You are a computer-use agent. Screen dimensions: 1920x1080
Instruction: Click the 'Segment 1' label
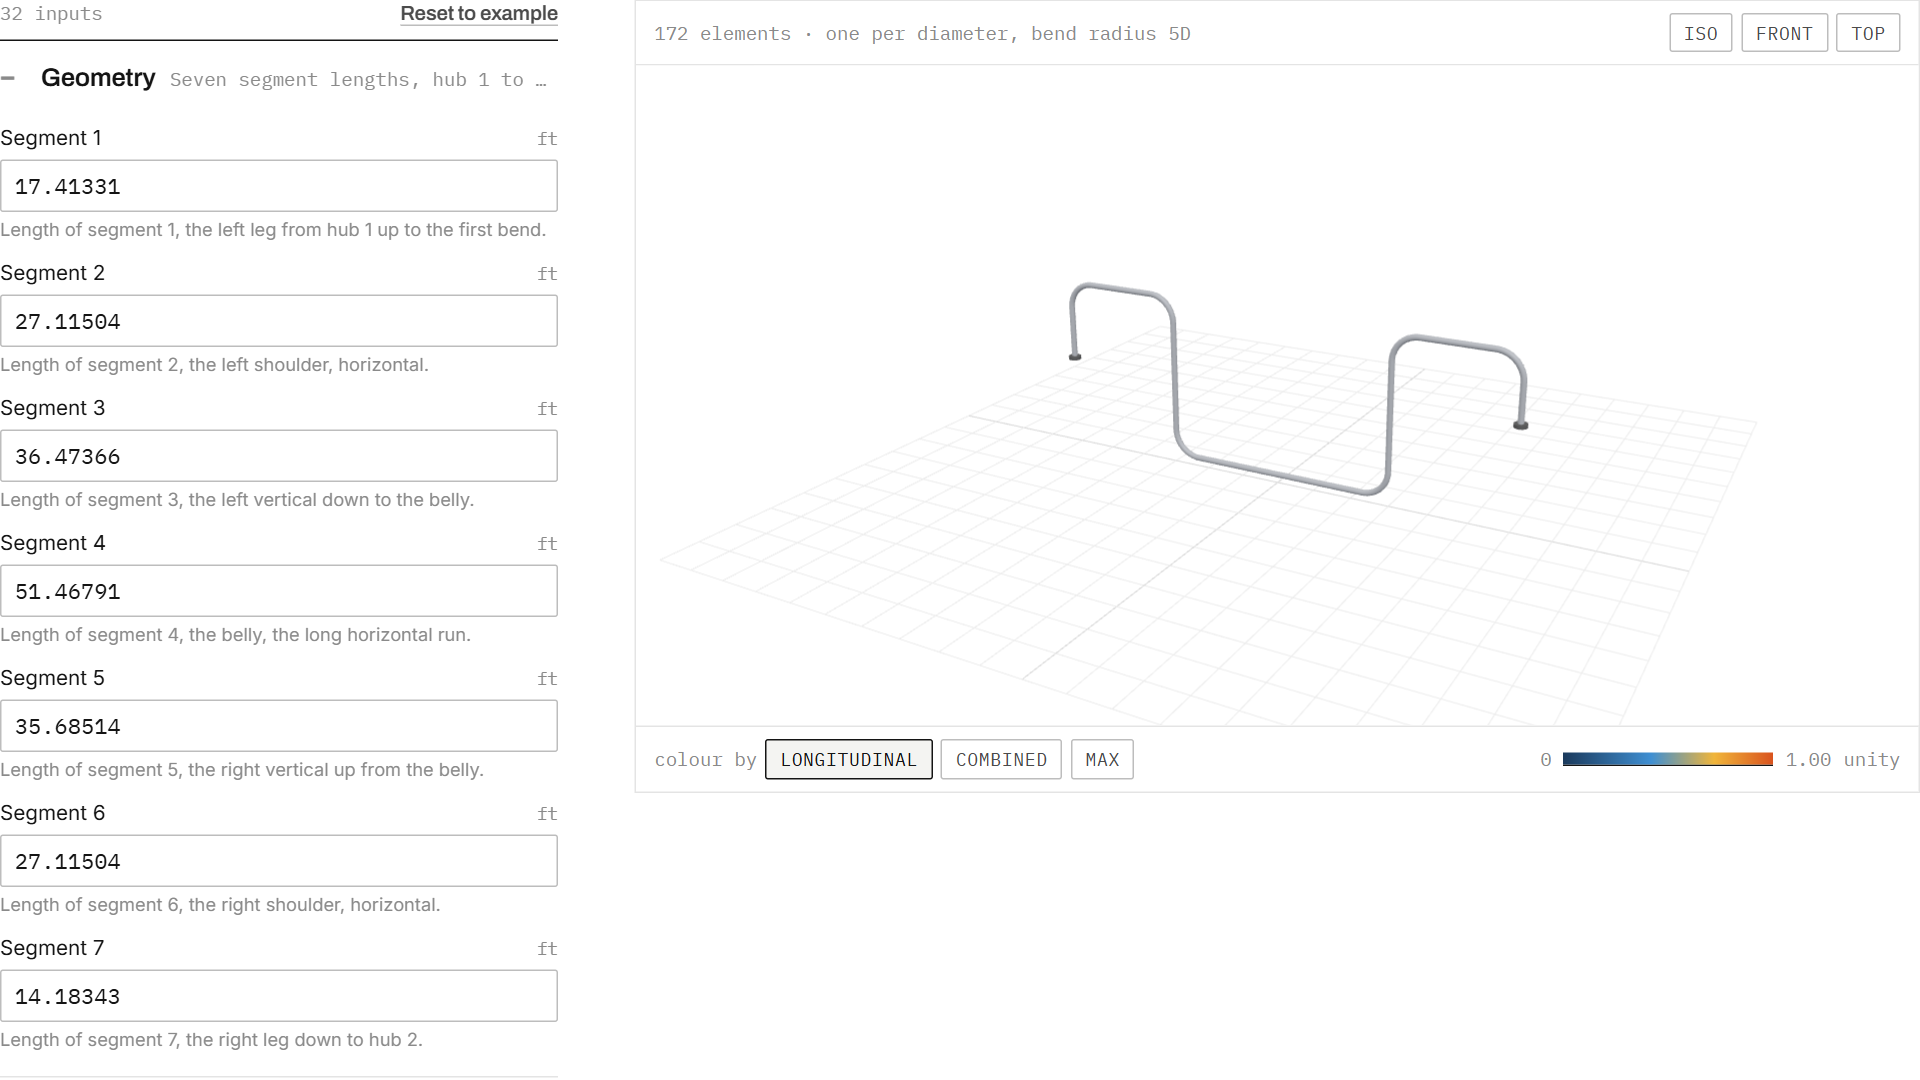click(51, 138)
